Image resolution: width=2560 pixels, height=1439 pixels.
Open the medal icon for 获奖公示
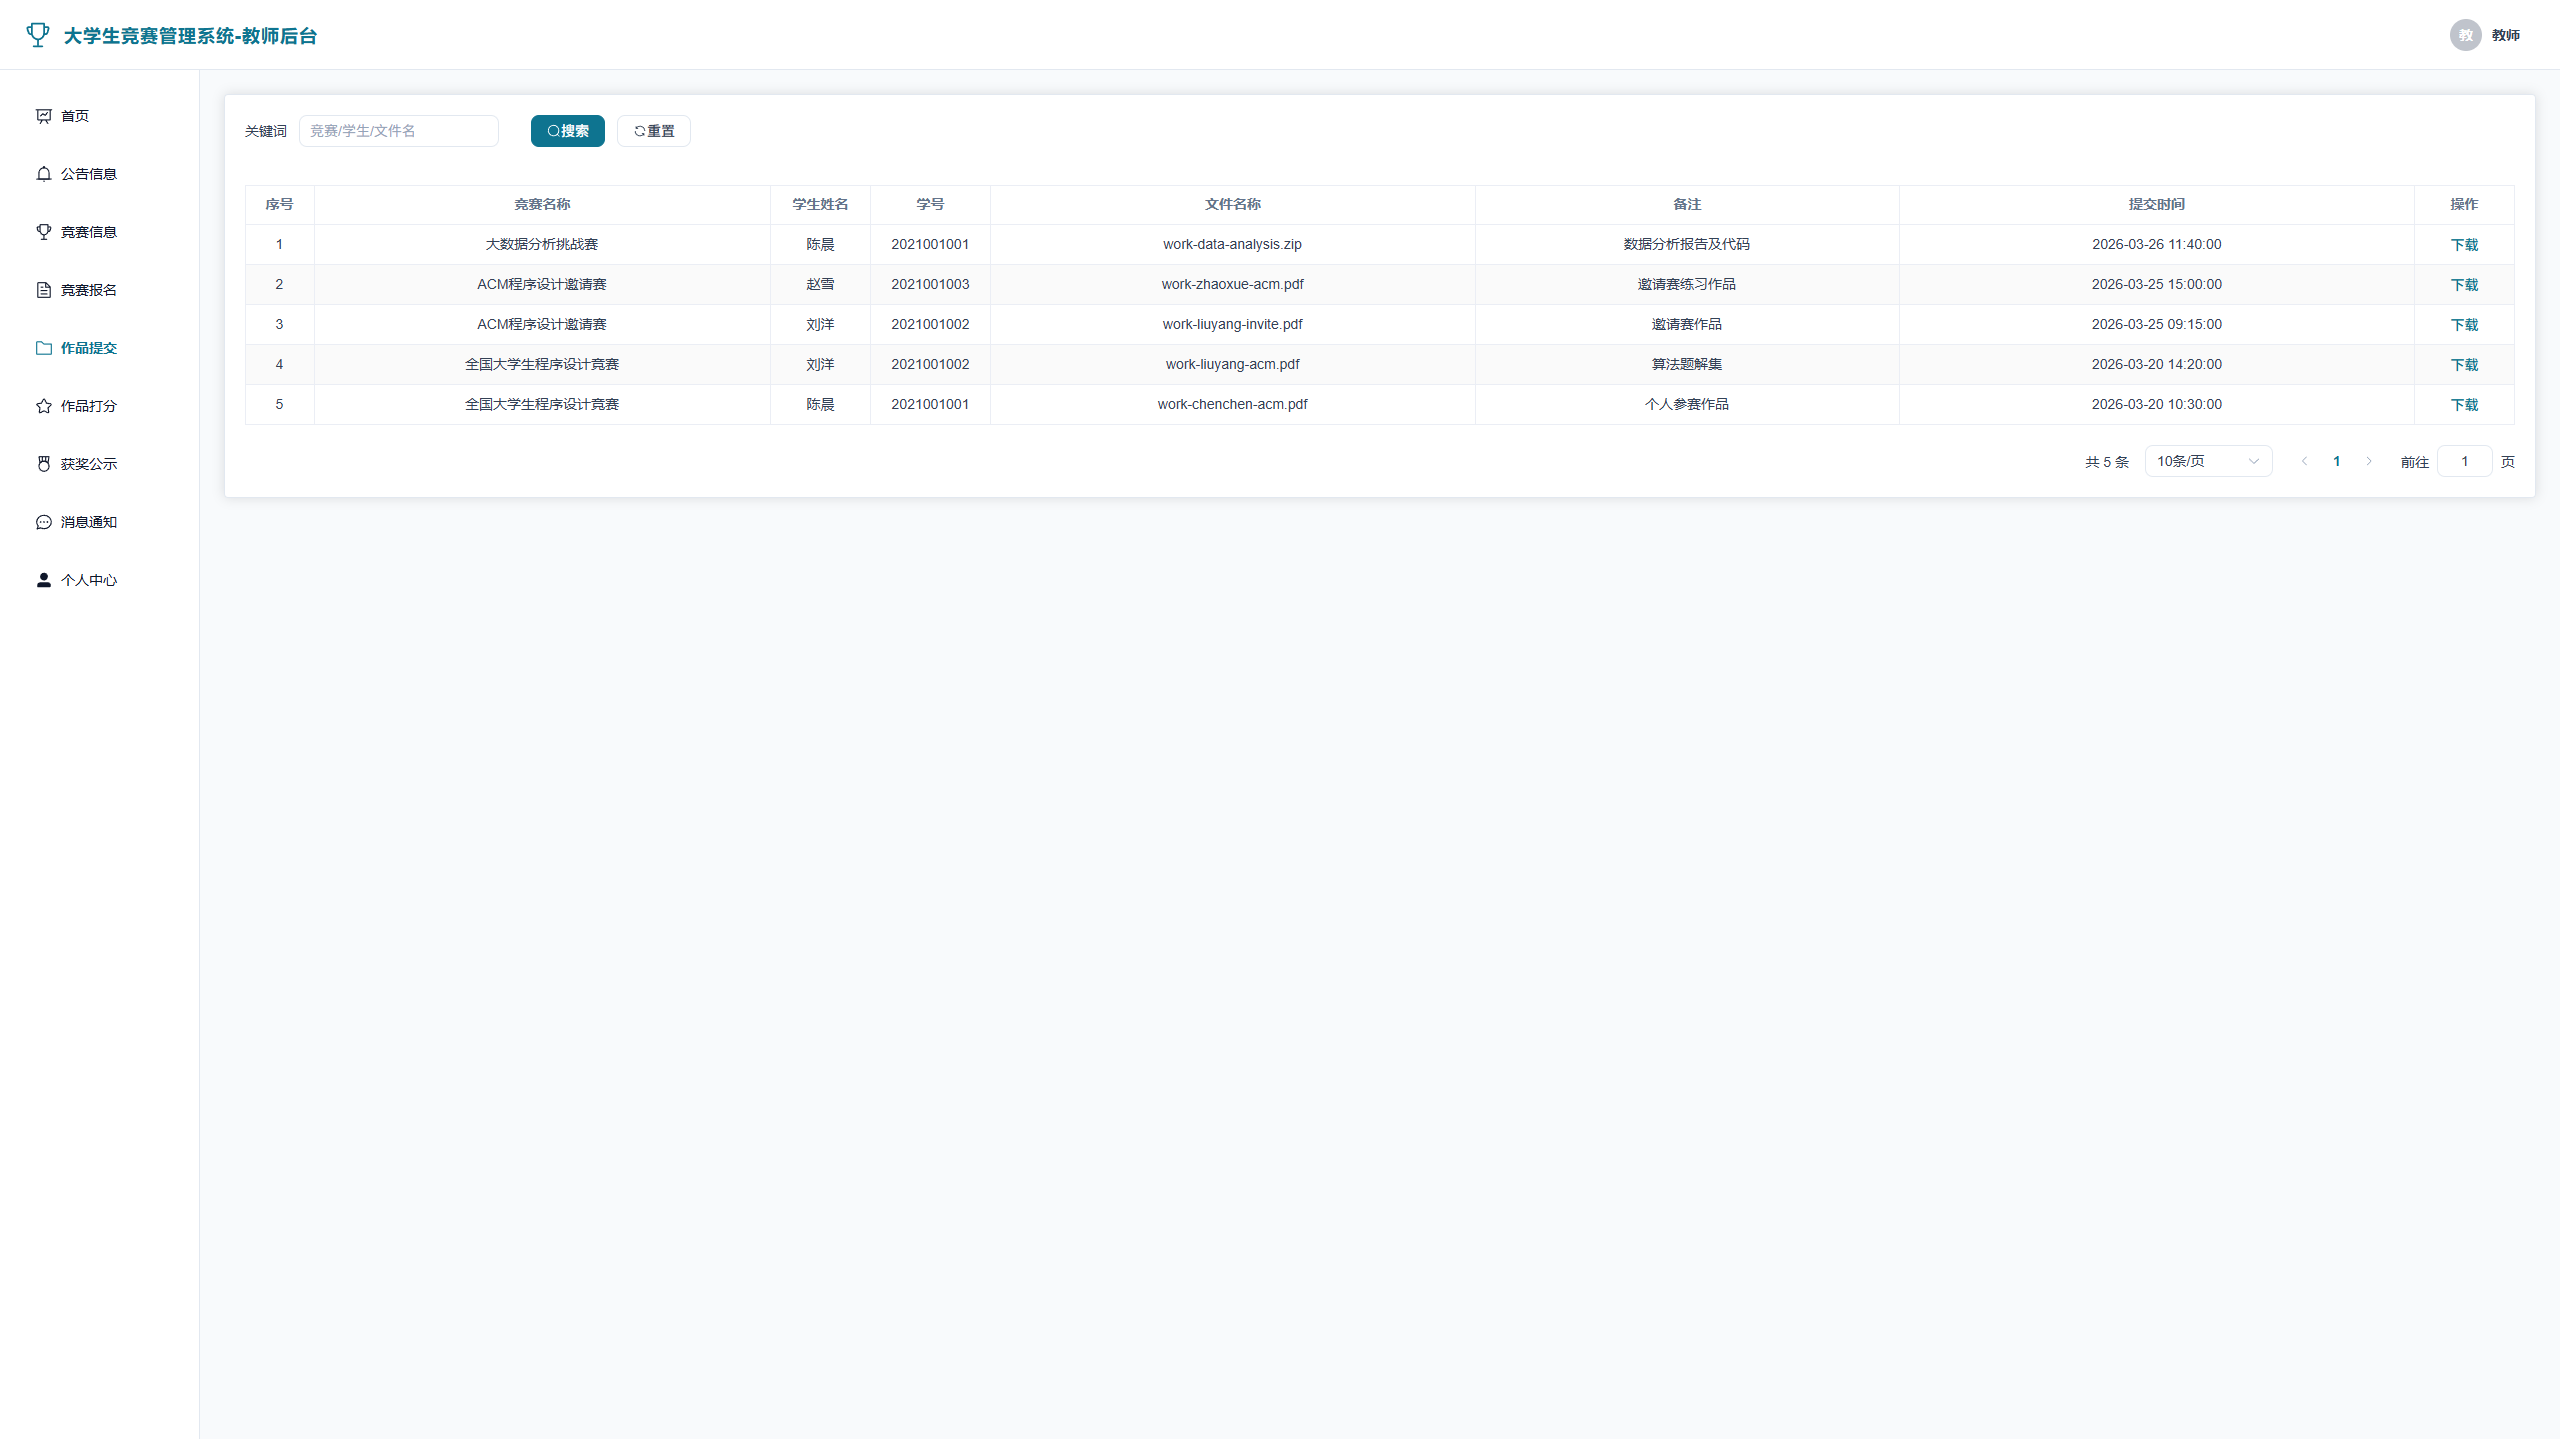(44, 464)
